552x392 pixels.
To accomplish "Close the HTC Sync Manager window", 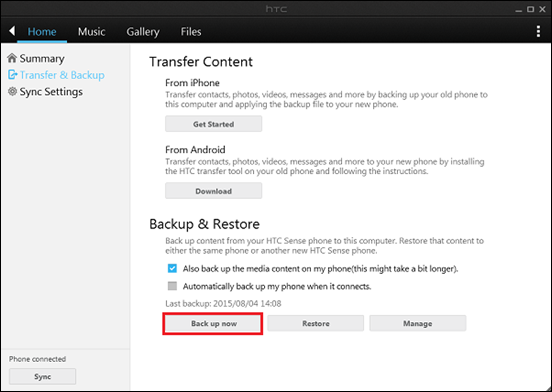I will tap(542, 10).
